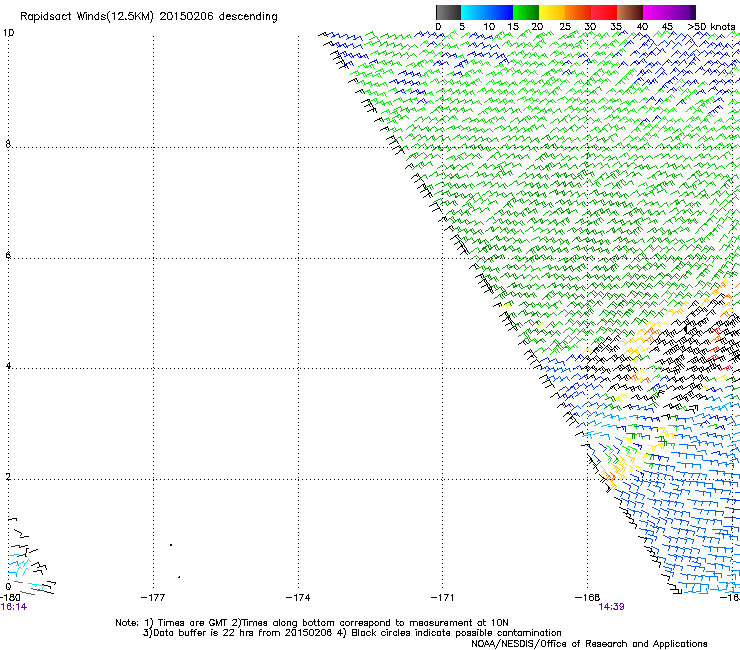The height and width of the screenshot is (650, 740).
Task: Click the note line 'Times are GMT'
Action: click(193, 623)
